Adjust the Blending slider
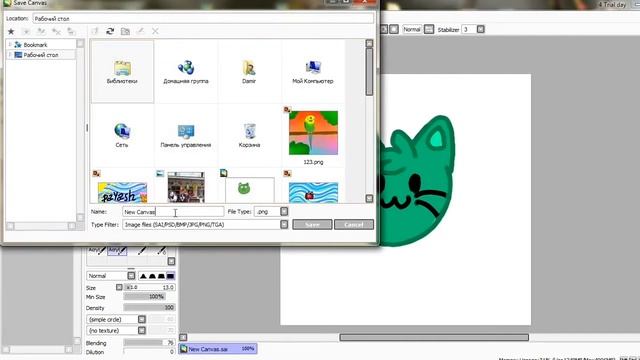 (x=149, y=342)
